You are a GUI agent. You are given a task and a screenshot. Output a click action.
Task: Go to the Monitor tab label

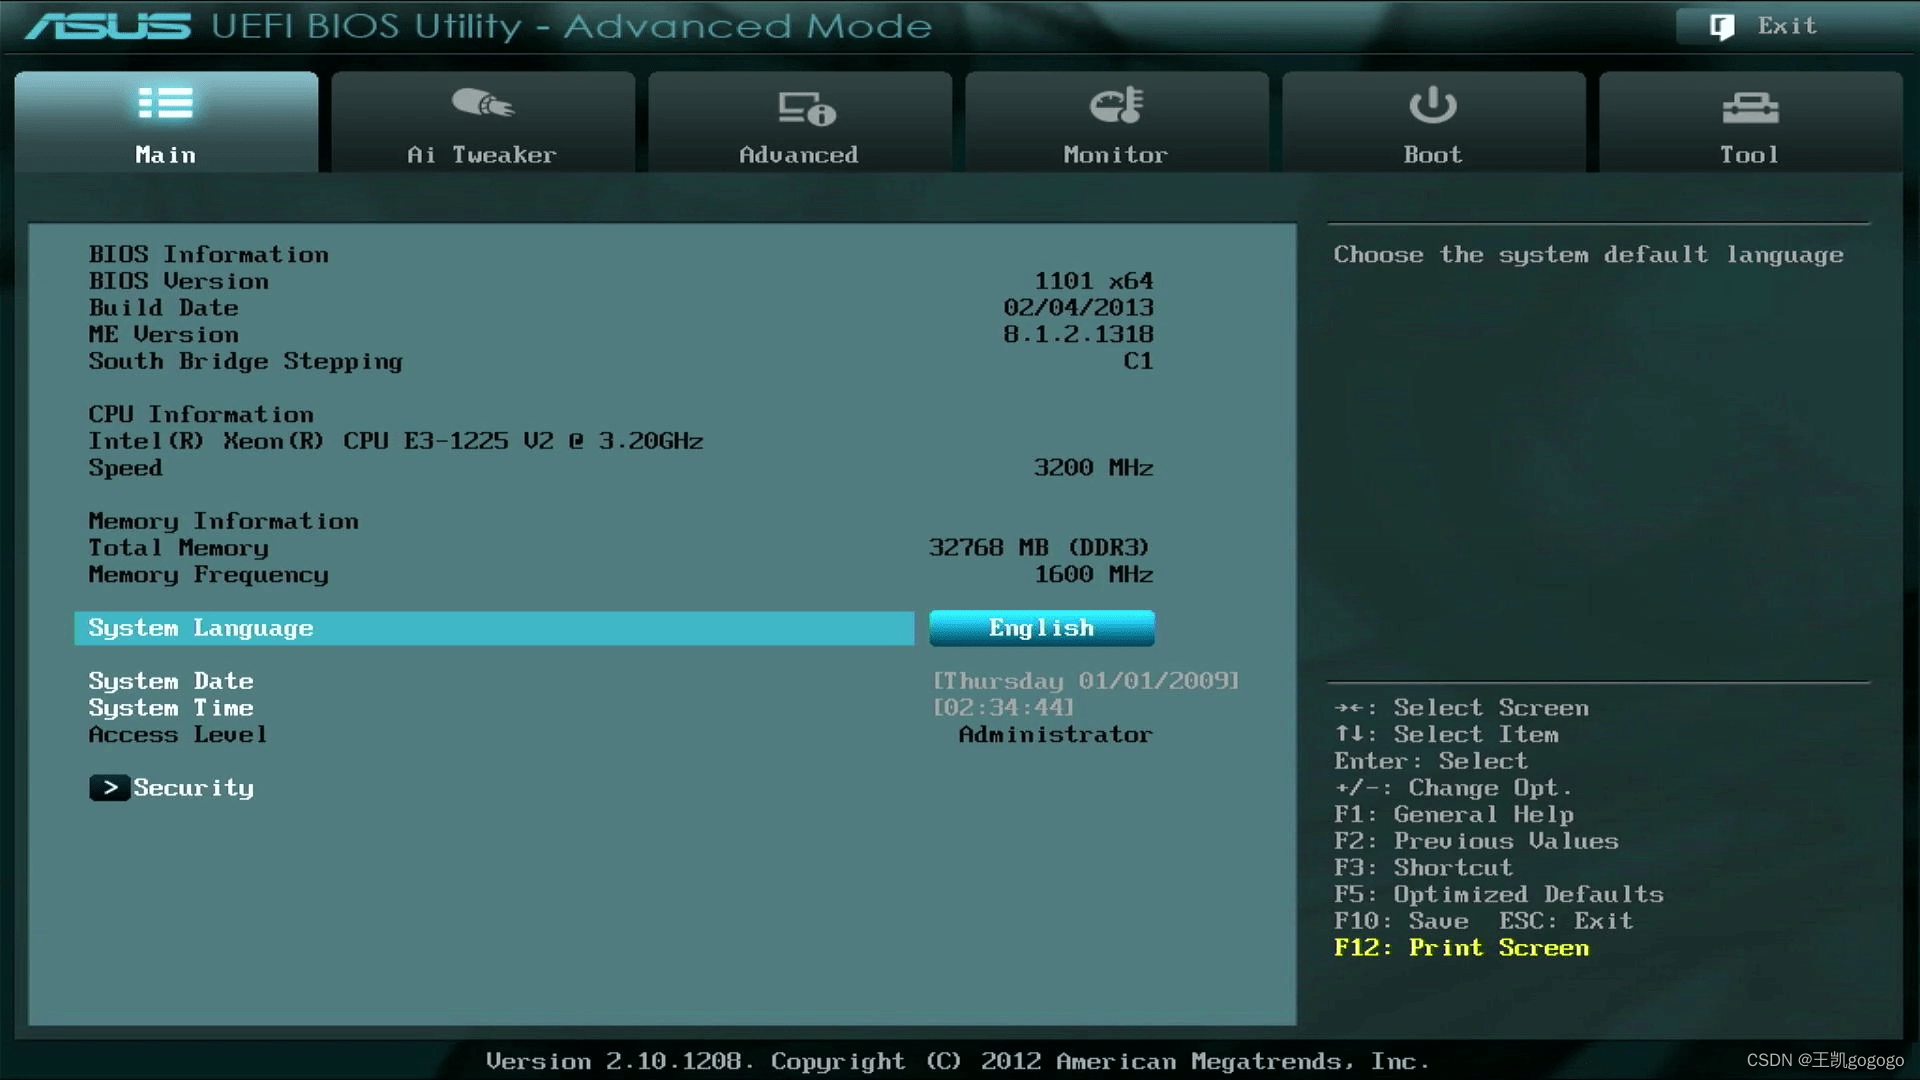coord(1115,154)
